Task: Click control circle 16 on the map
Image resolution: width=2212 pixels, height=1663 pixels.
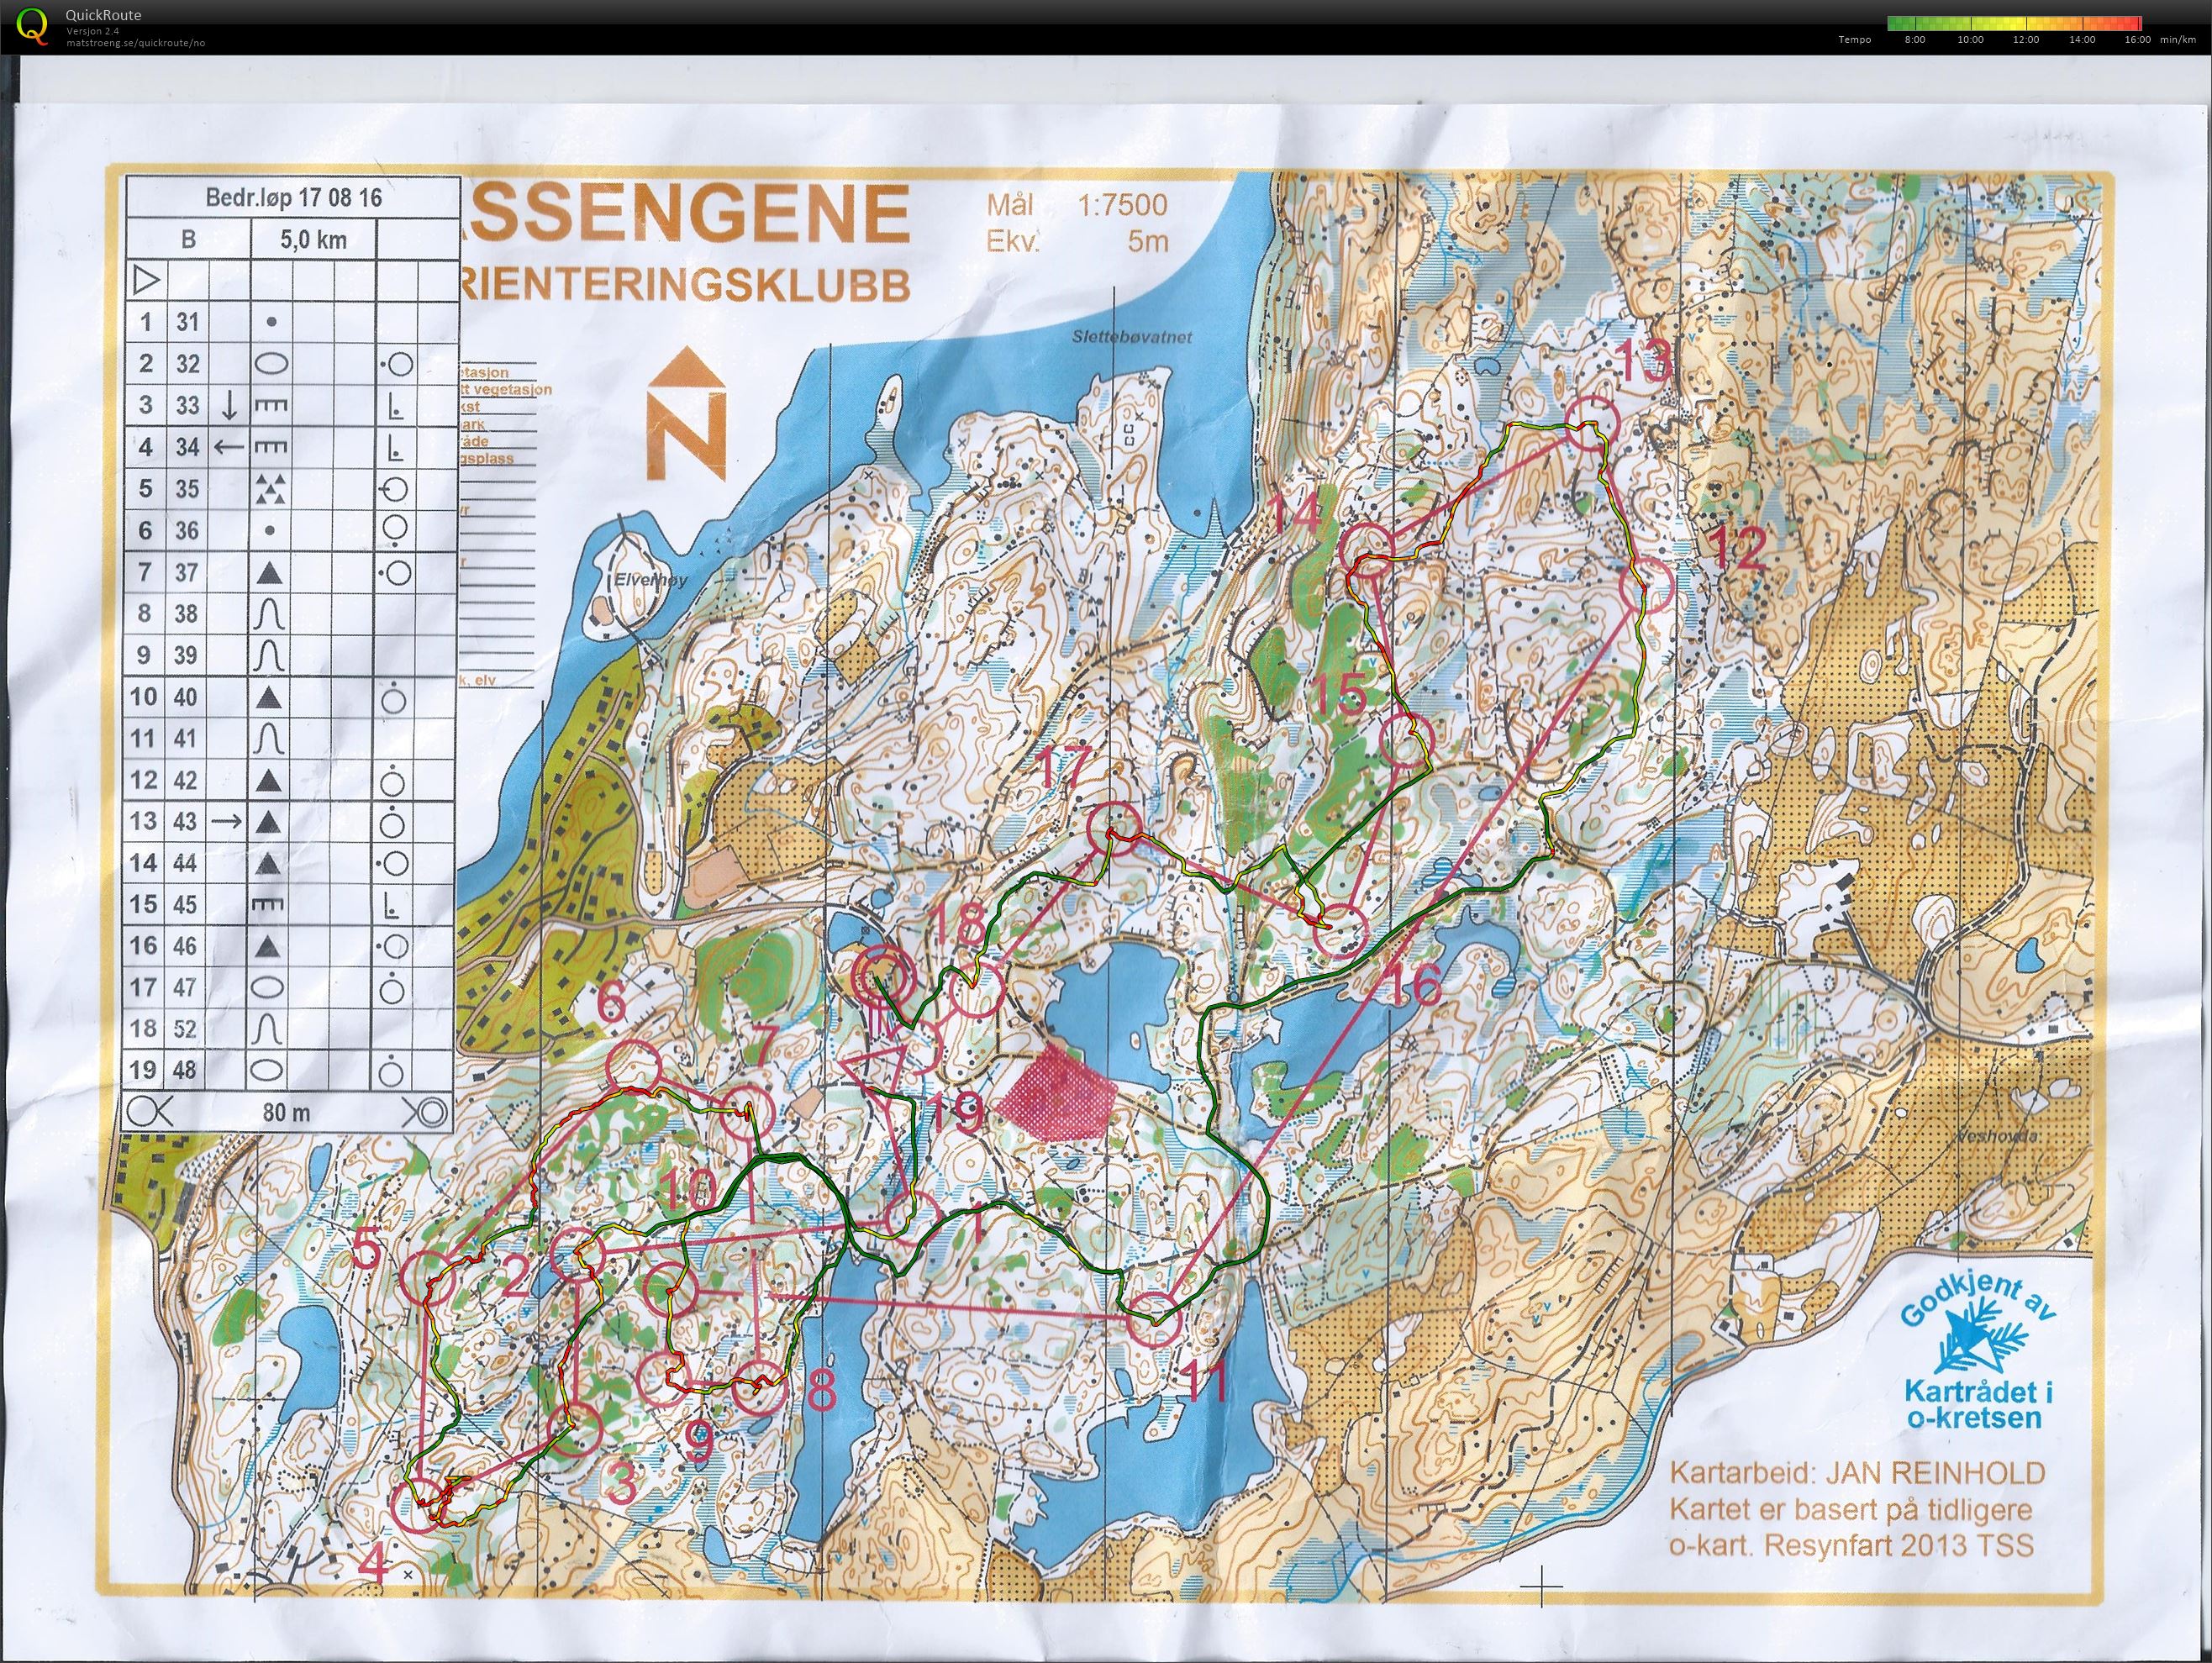Action: coord(1339,930)
